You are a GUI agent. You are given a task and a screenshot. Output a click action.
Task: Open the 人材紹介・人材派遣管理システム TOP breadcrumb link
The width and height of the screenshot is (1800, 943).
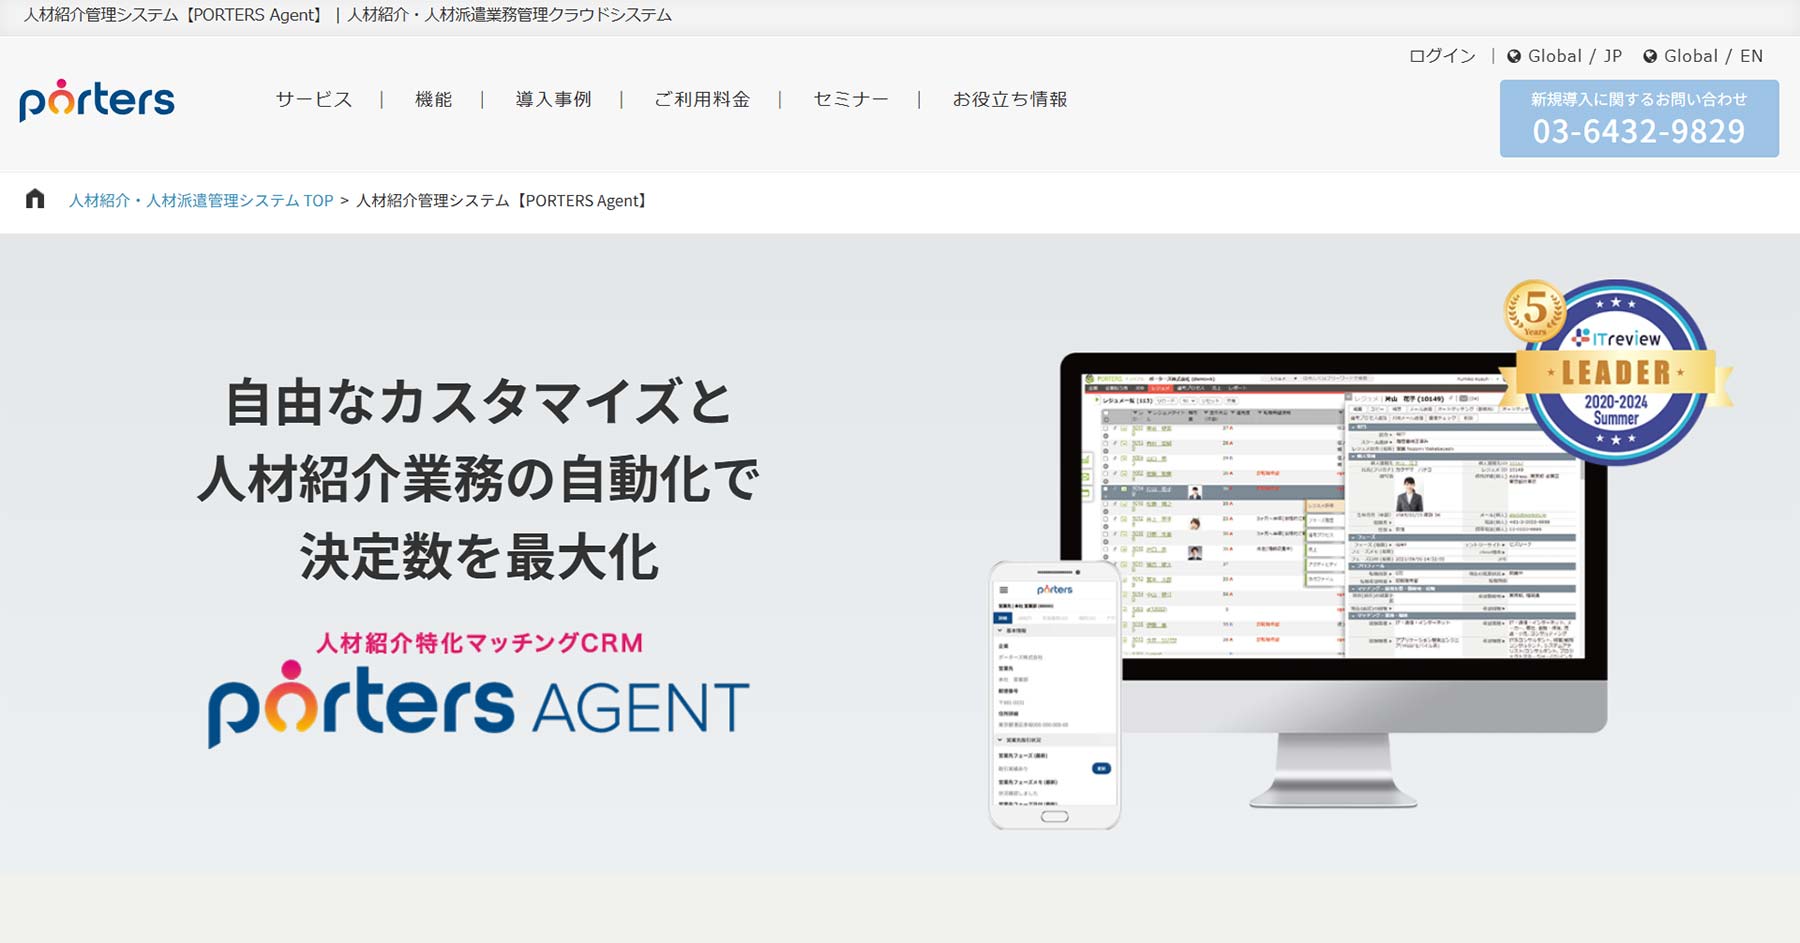click(x=201, y=200)
